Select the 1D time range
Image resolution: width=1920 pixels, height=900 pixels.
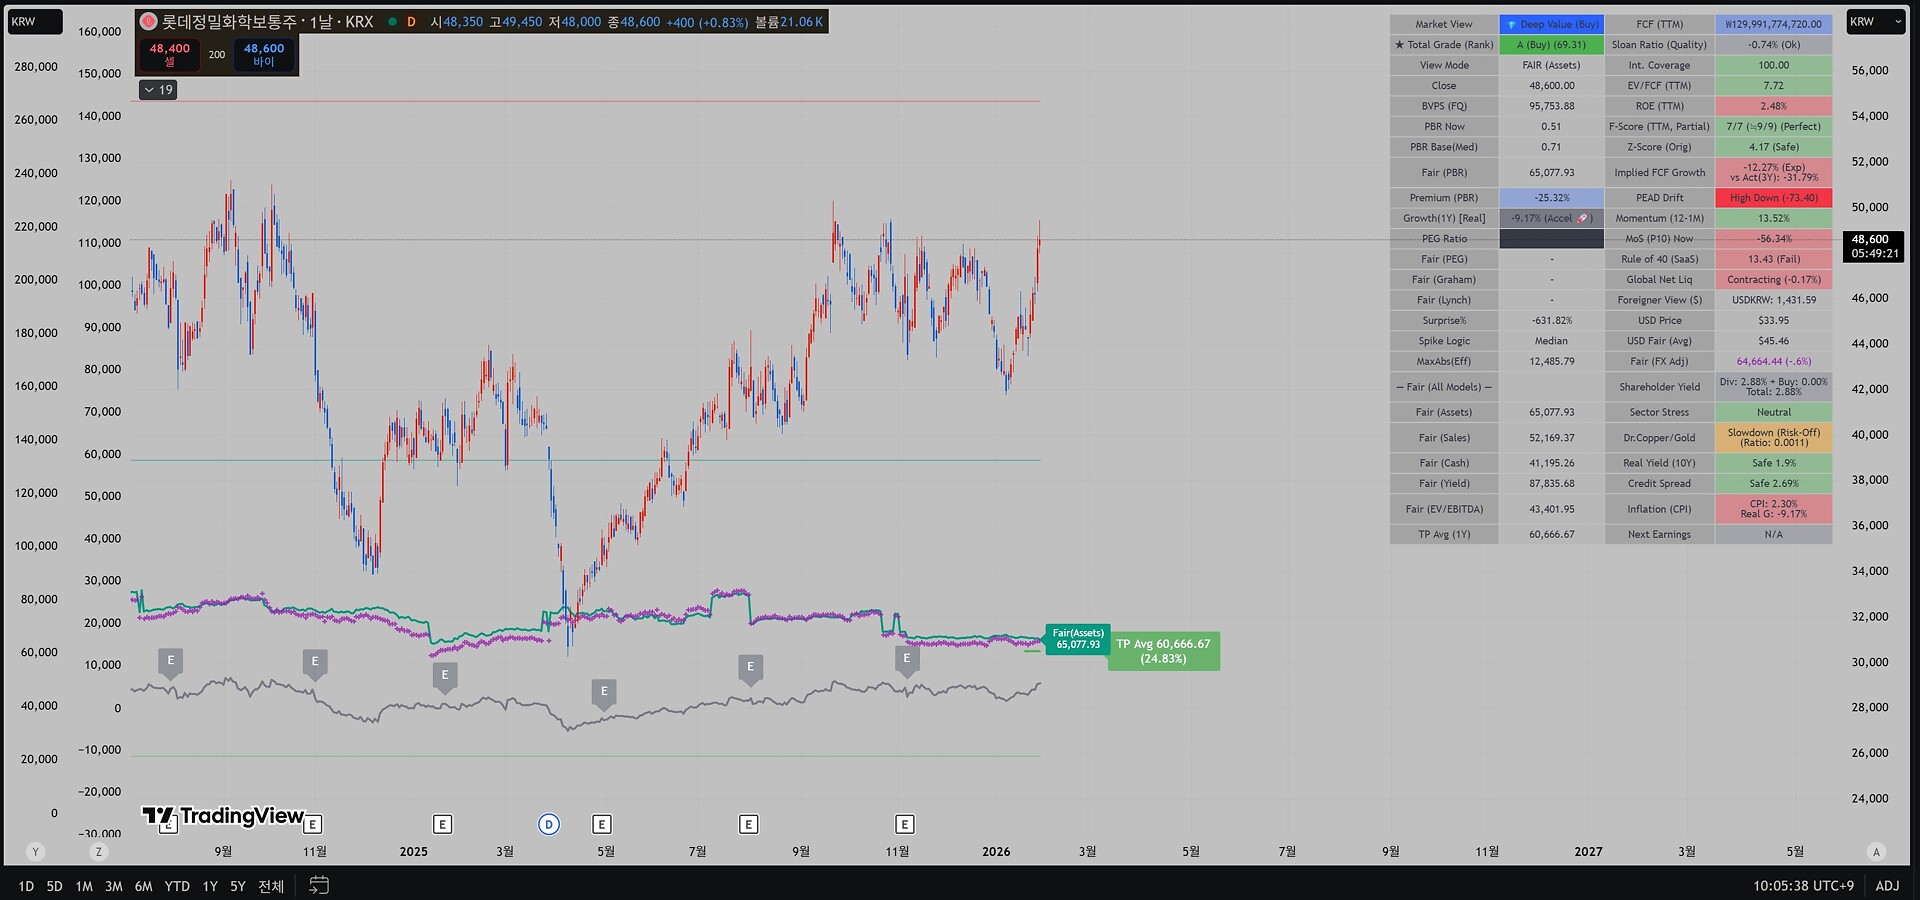tap(26, 886)
